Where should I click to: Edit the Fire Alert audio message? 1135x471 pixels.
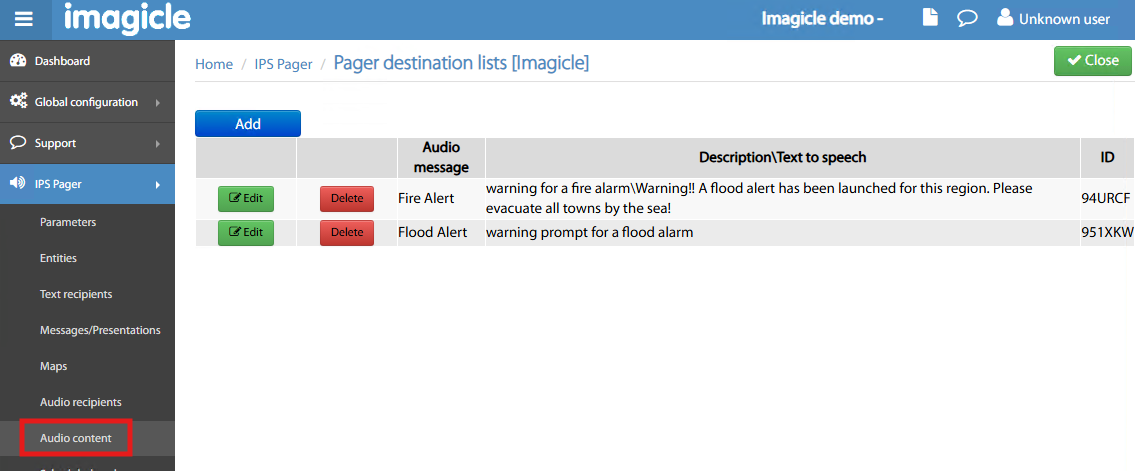click(246, 198)
